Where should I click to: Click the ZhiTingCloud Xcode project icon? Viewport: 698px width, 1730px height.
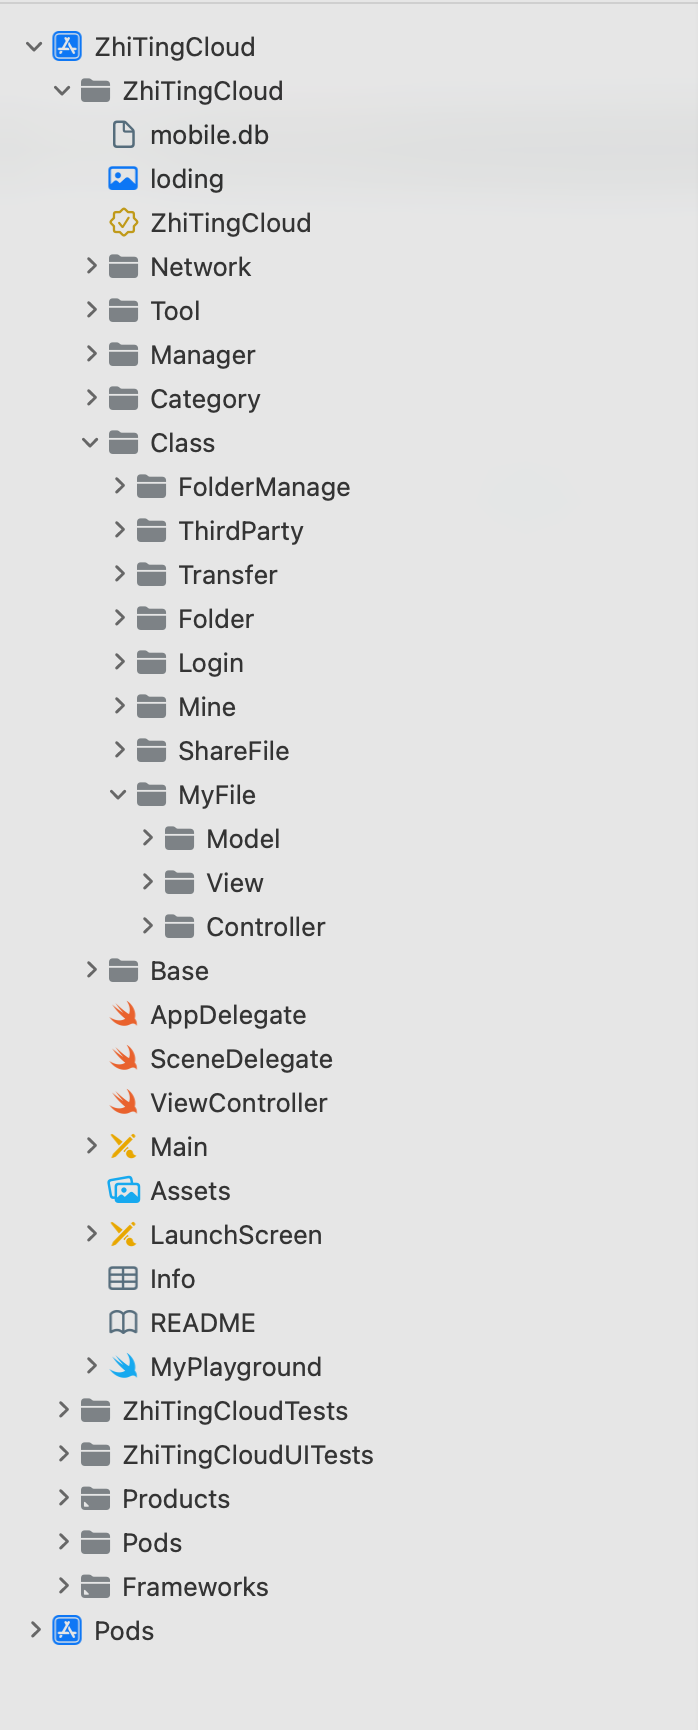[x=67, y=47]
